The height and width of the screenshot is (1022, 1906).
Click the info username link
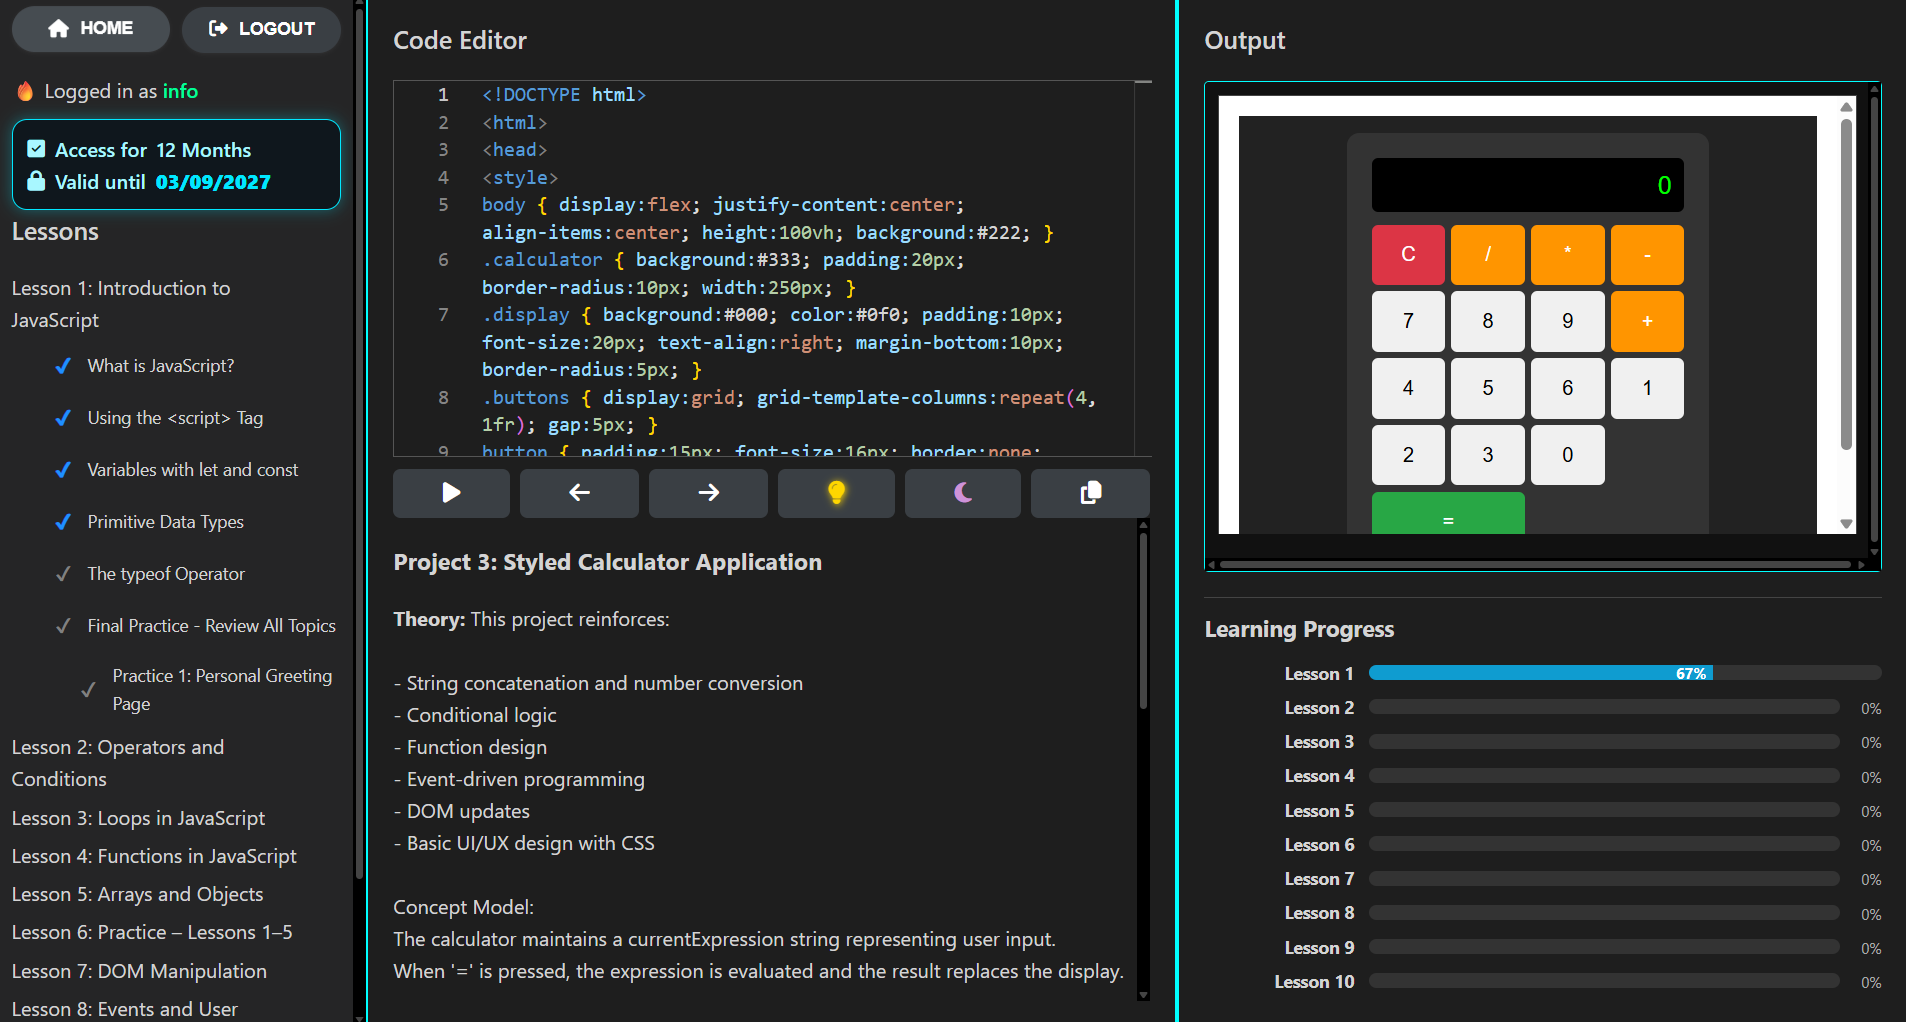click(x=181, y=90)
